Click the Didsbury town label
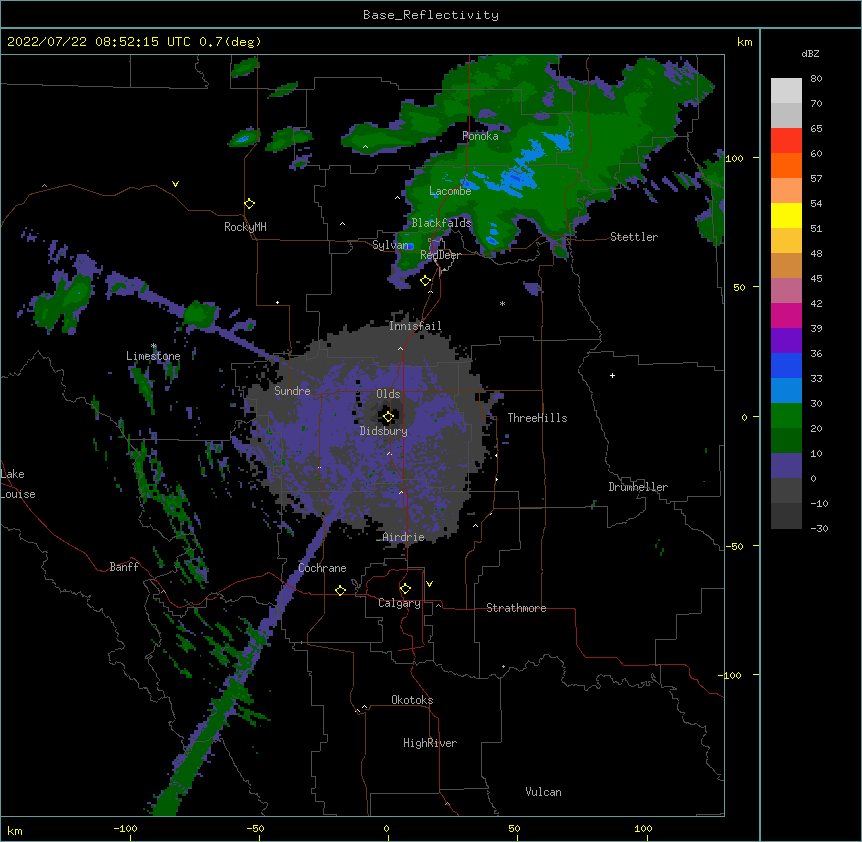Viewport: 862px width, 842px height. click(x=384, y=431)
